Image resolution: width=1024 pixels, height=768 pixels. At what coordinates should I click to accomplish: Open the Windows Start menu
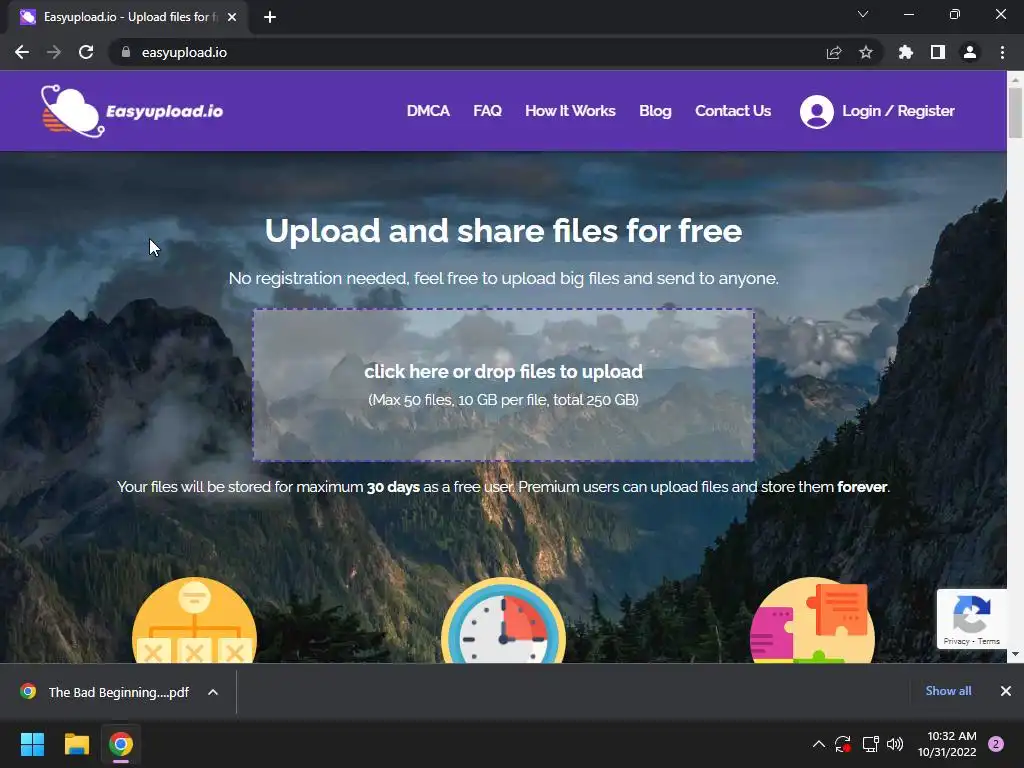(32, 744)
